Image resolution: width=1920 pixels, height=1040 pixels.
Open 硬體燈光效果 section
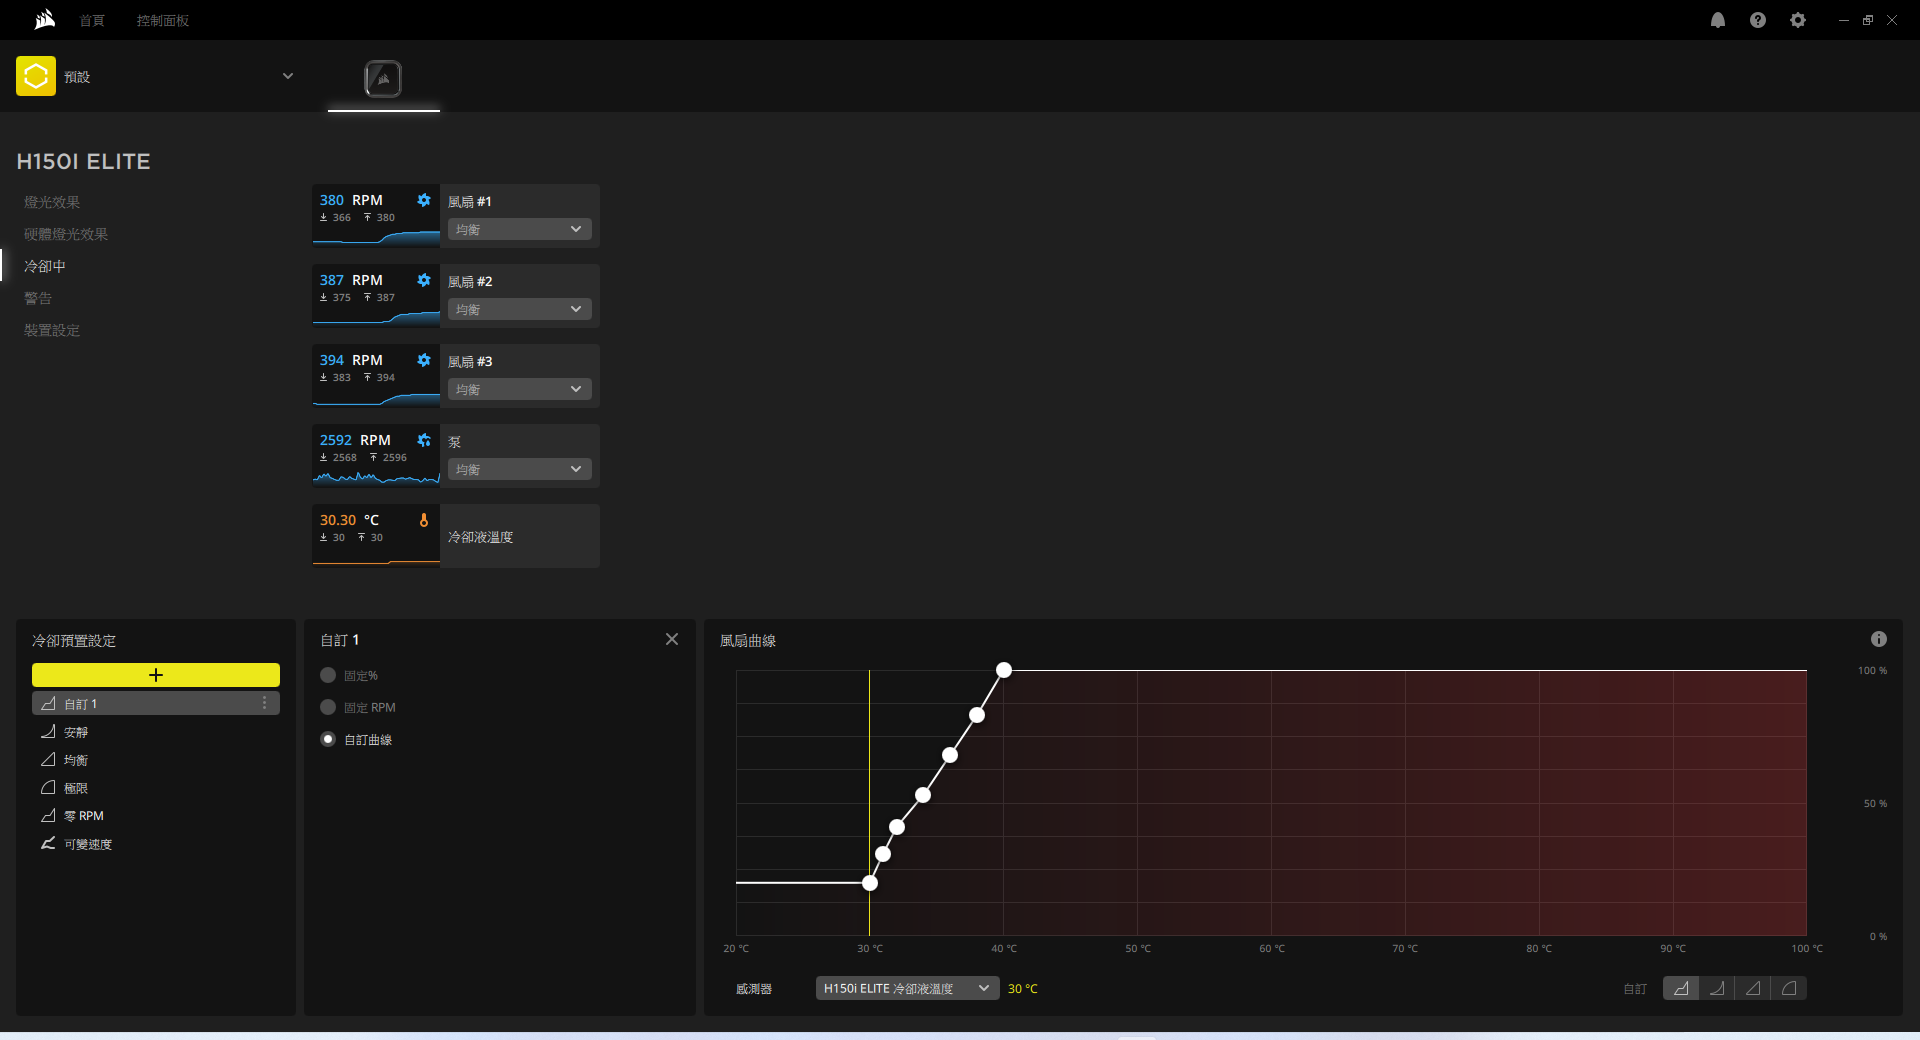click(66, 234)
